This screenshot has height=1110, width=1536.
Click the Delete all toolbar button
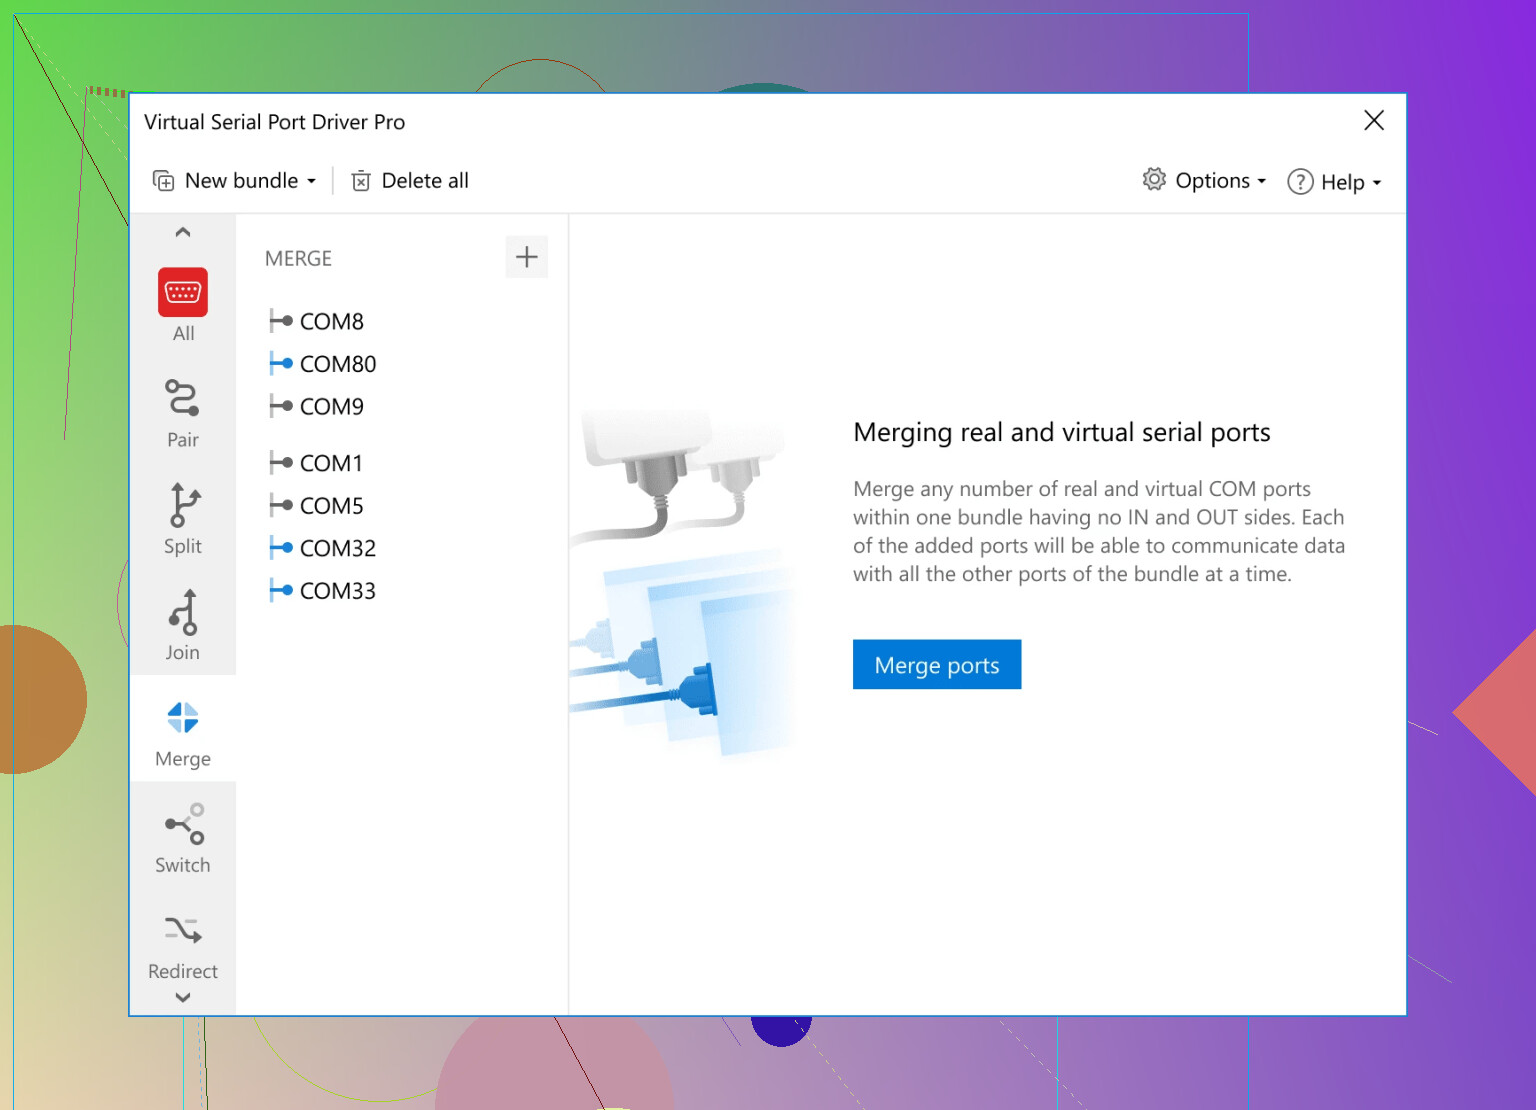tap(410, 181)
